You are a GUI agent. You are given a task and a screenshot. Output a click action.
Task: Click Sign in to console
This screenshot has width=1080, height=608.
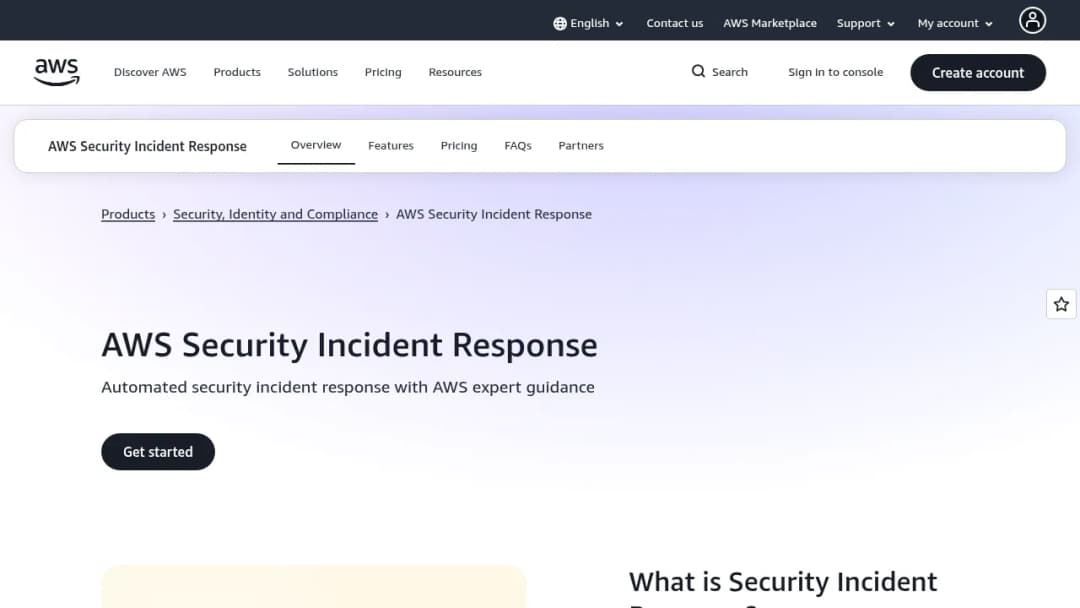(x=835, y=72)
